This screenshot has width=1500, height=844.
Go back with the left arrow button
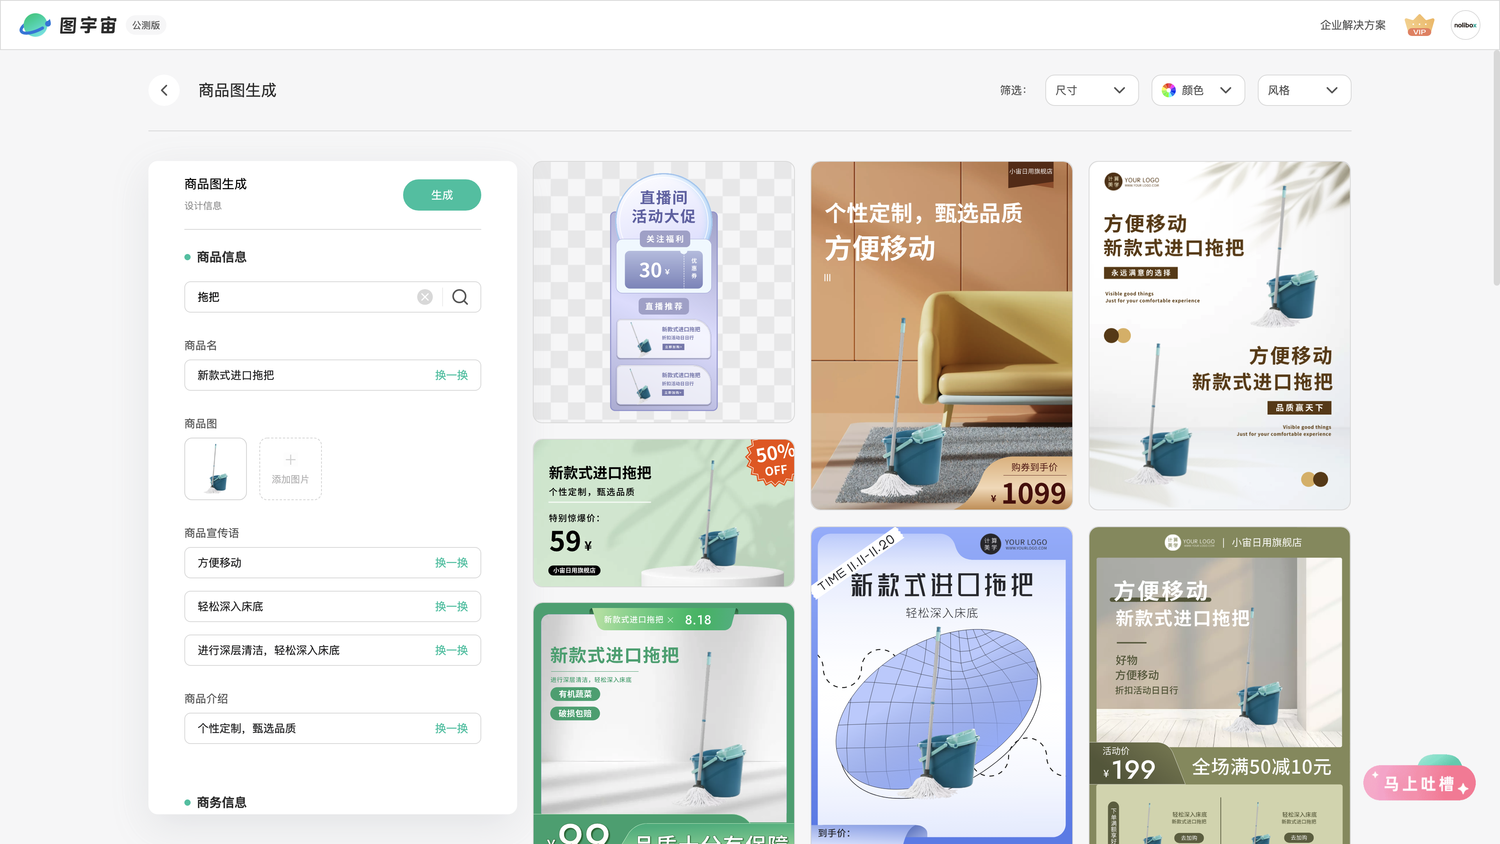coord(164,90)
